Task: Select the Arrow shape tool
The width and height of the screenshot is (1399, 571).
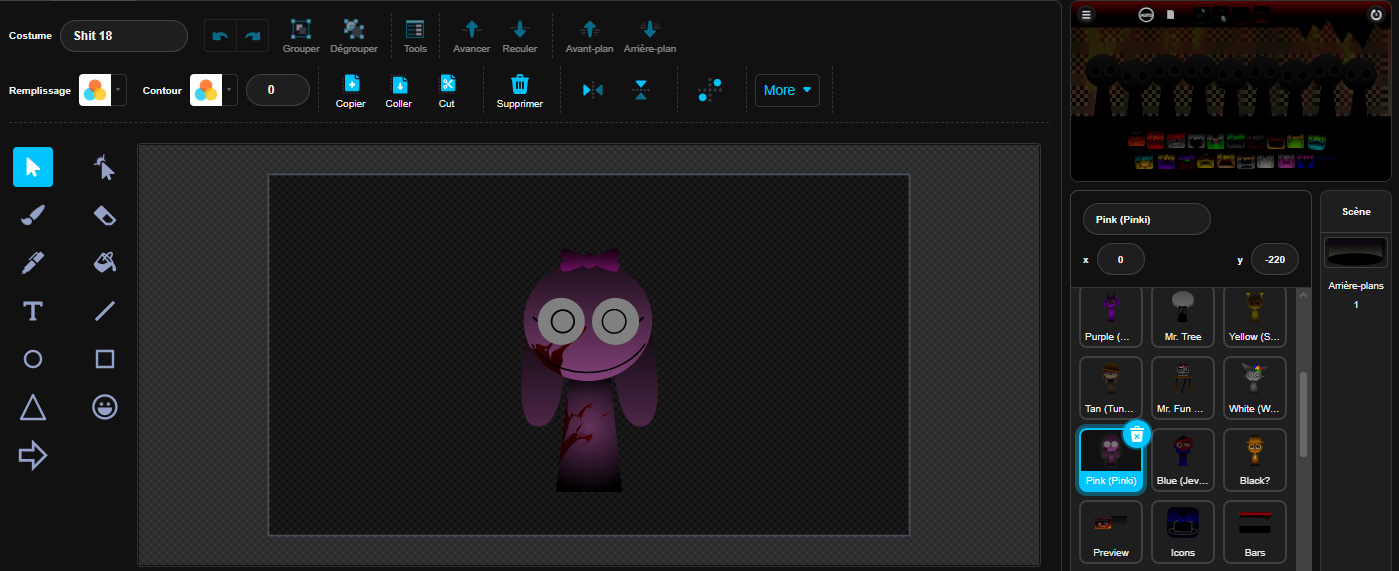Action: click(33, 456)
